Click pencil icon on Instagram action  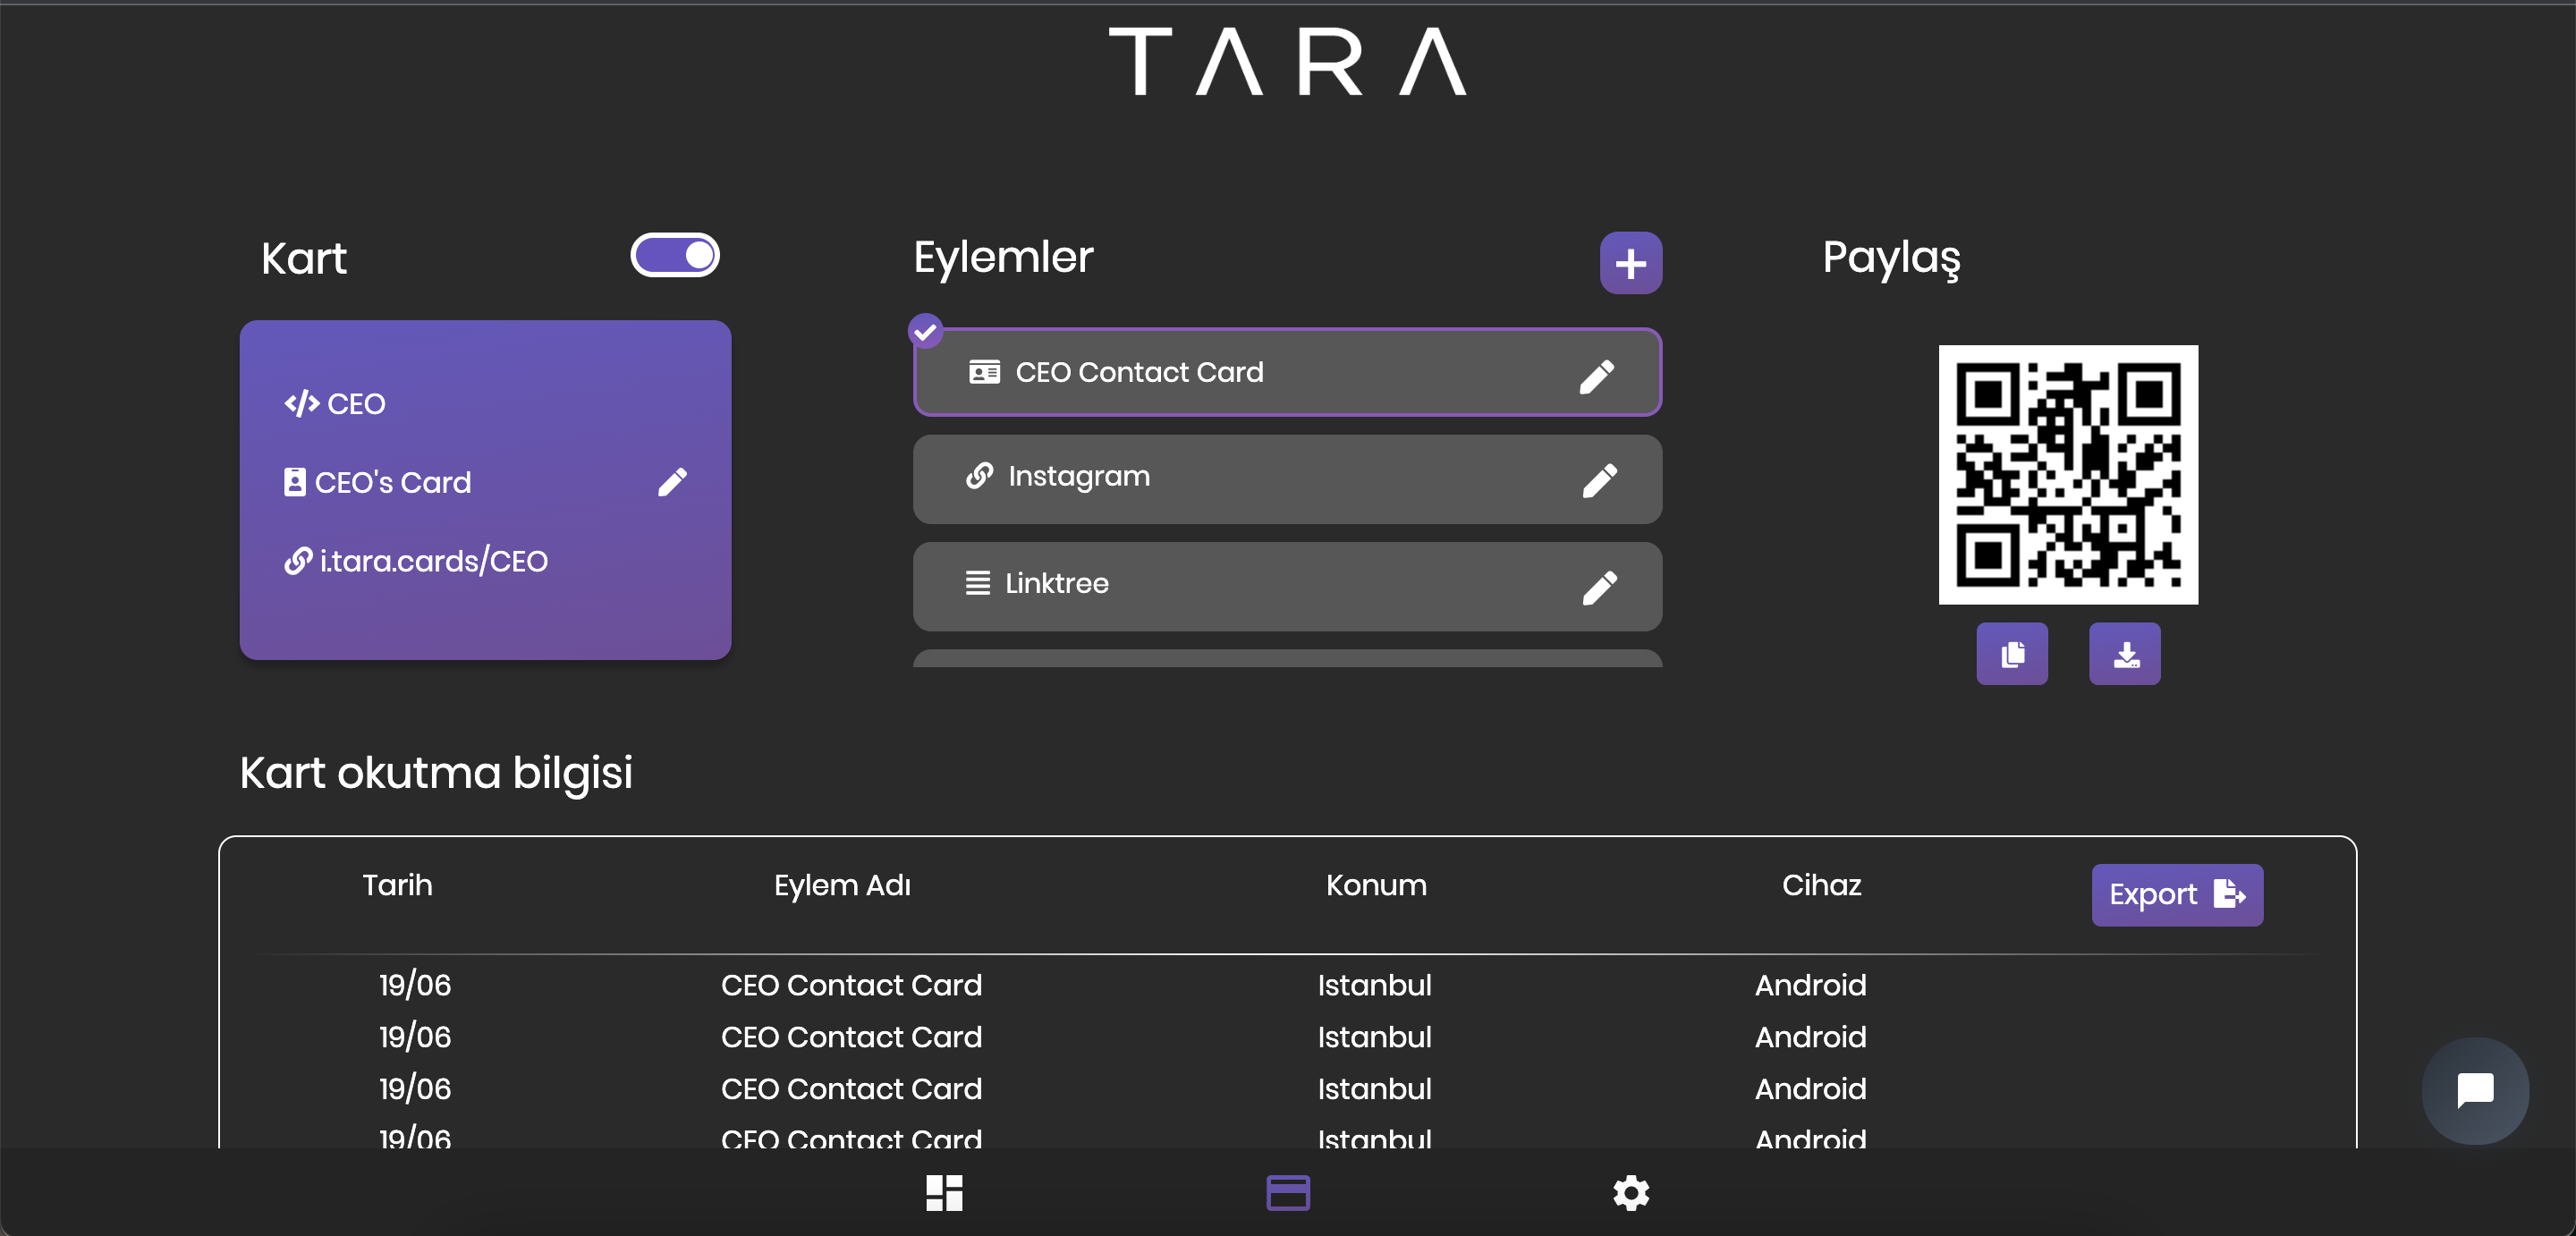coord(1599,480)
